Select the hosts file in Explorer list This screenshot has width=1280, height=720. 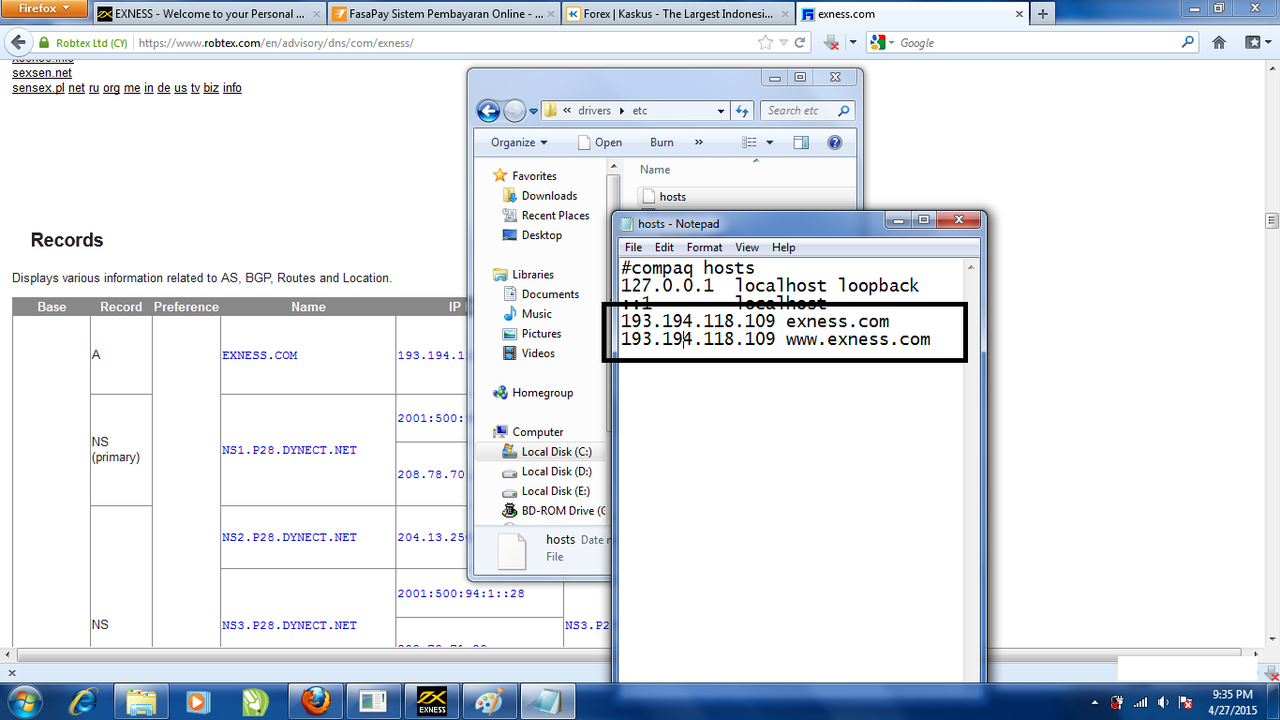pyautogui.click(x=672, y=197)
